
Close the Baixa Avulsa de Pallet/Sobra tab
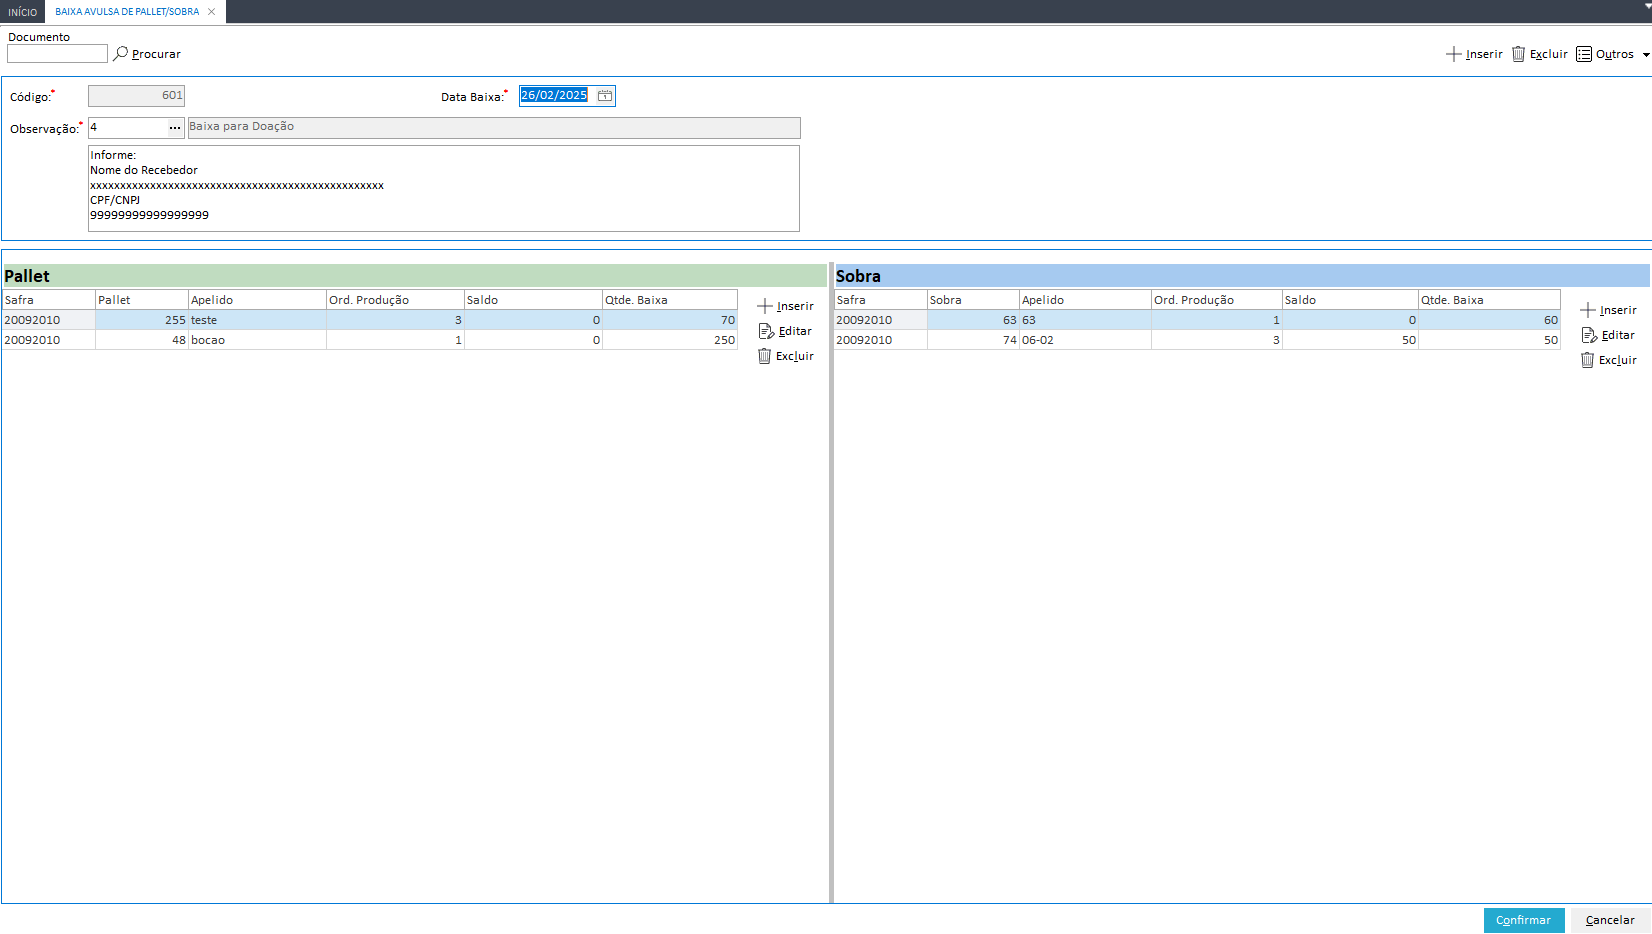pyautogui.click(x=211, y=12)
